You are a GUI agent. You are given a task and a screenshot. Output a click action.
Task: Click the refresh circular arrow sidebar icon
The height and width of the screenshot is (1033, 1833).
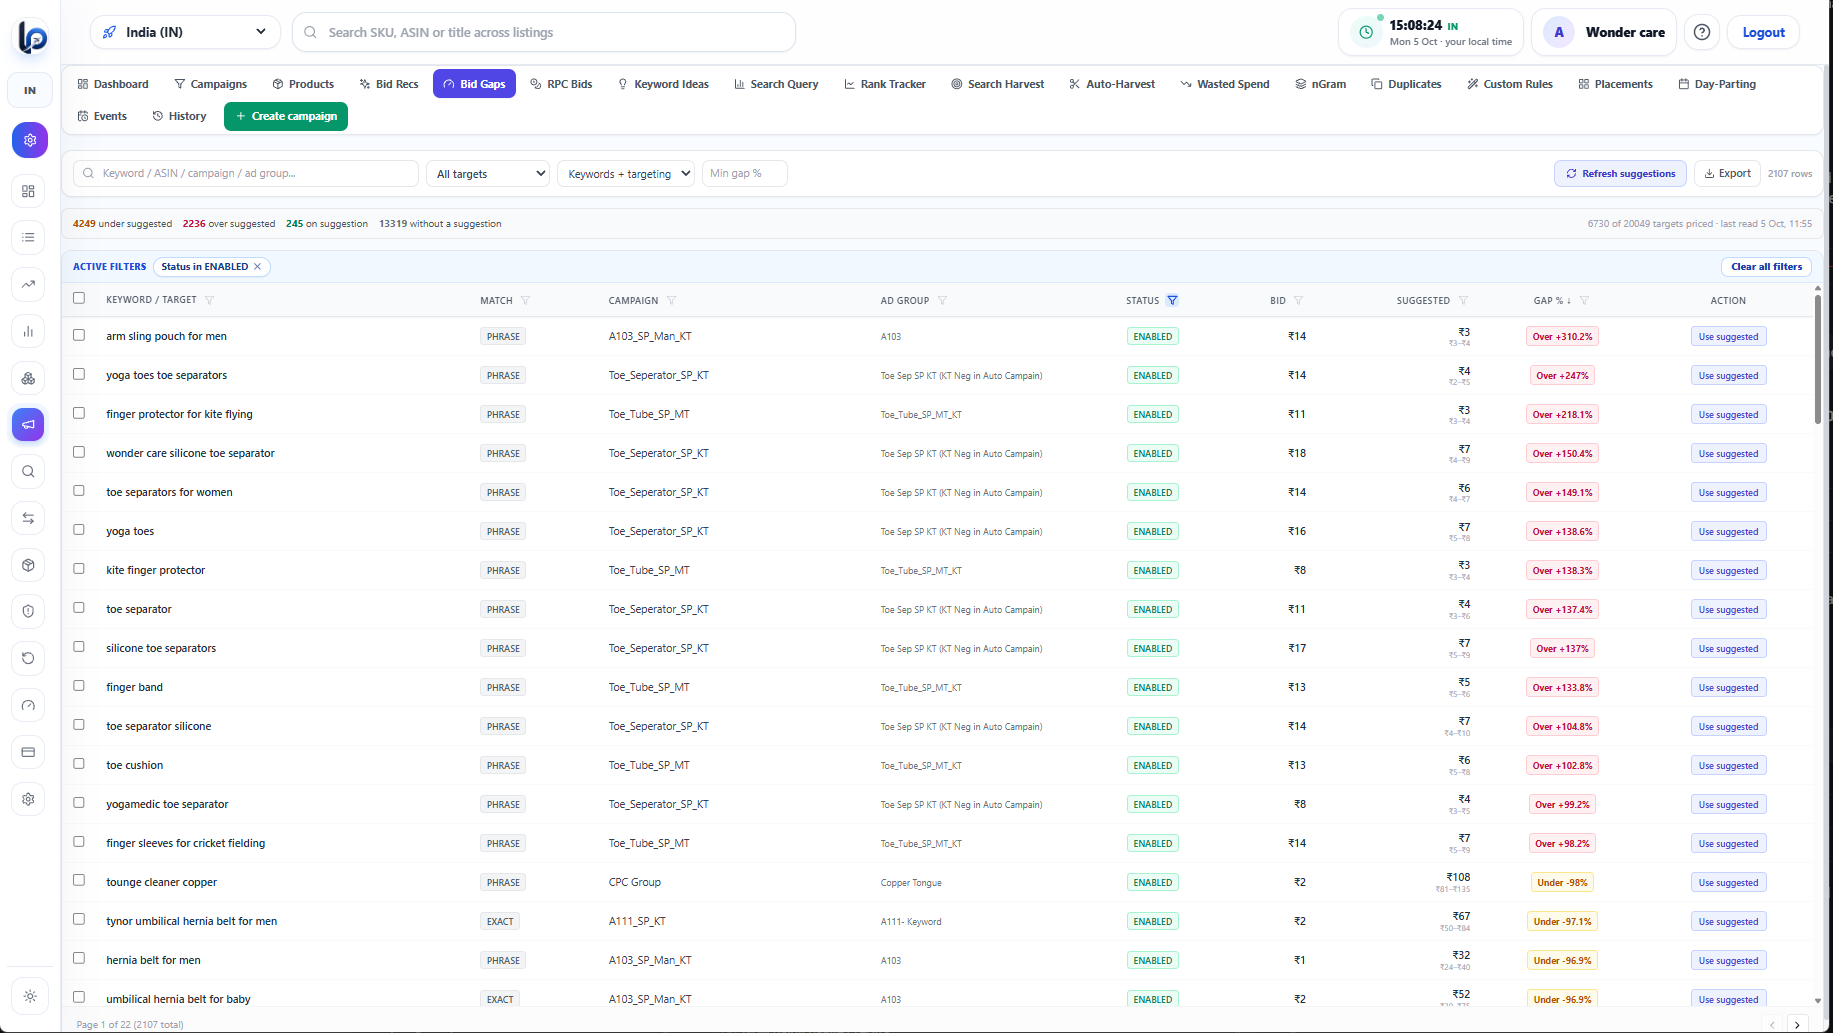tap(29, 658)
